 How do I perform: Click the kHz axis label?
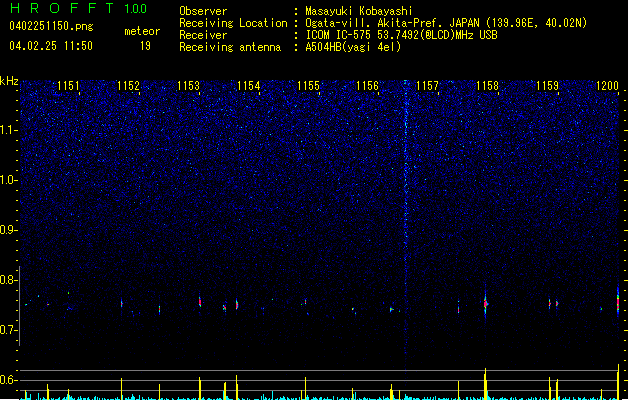[x=9, y=81]
